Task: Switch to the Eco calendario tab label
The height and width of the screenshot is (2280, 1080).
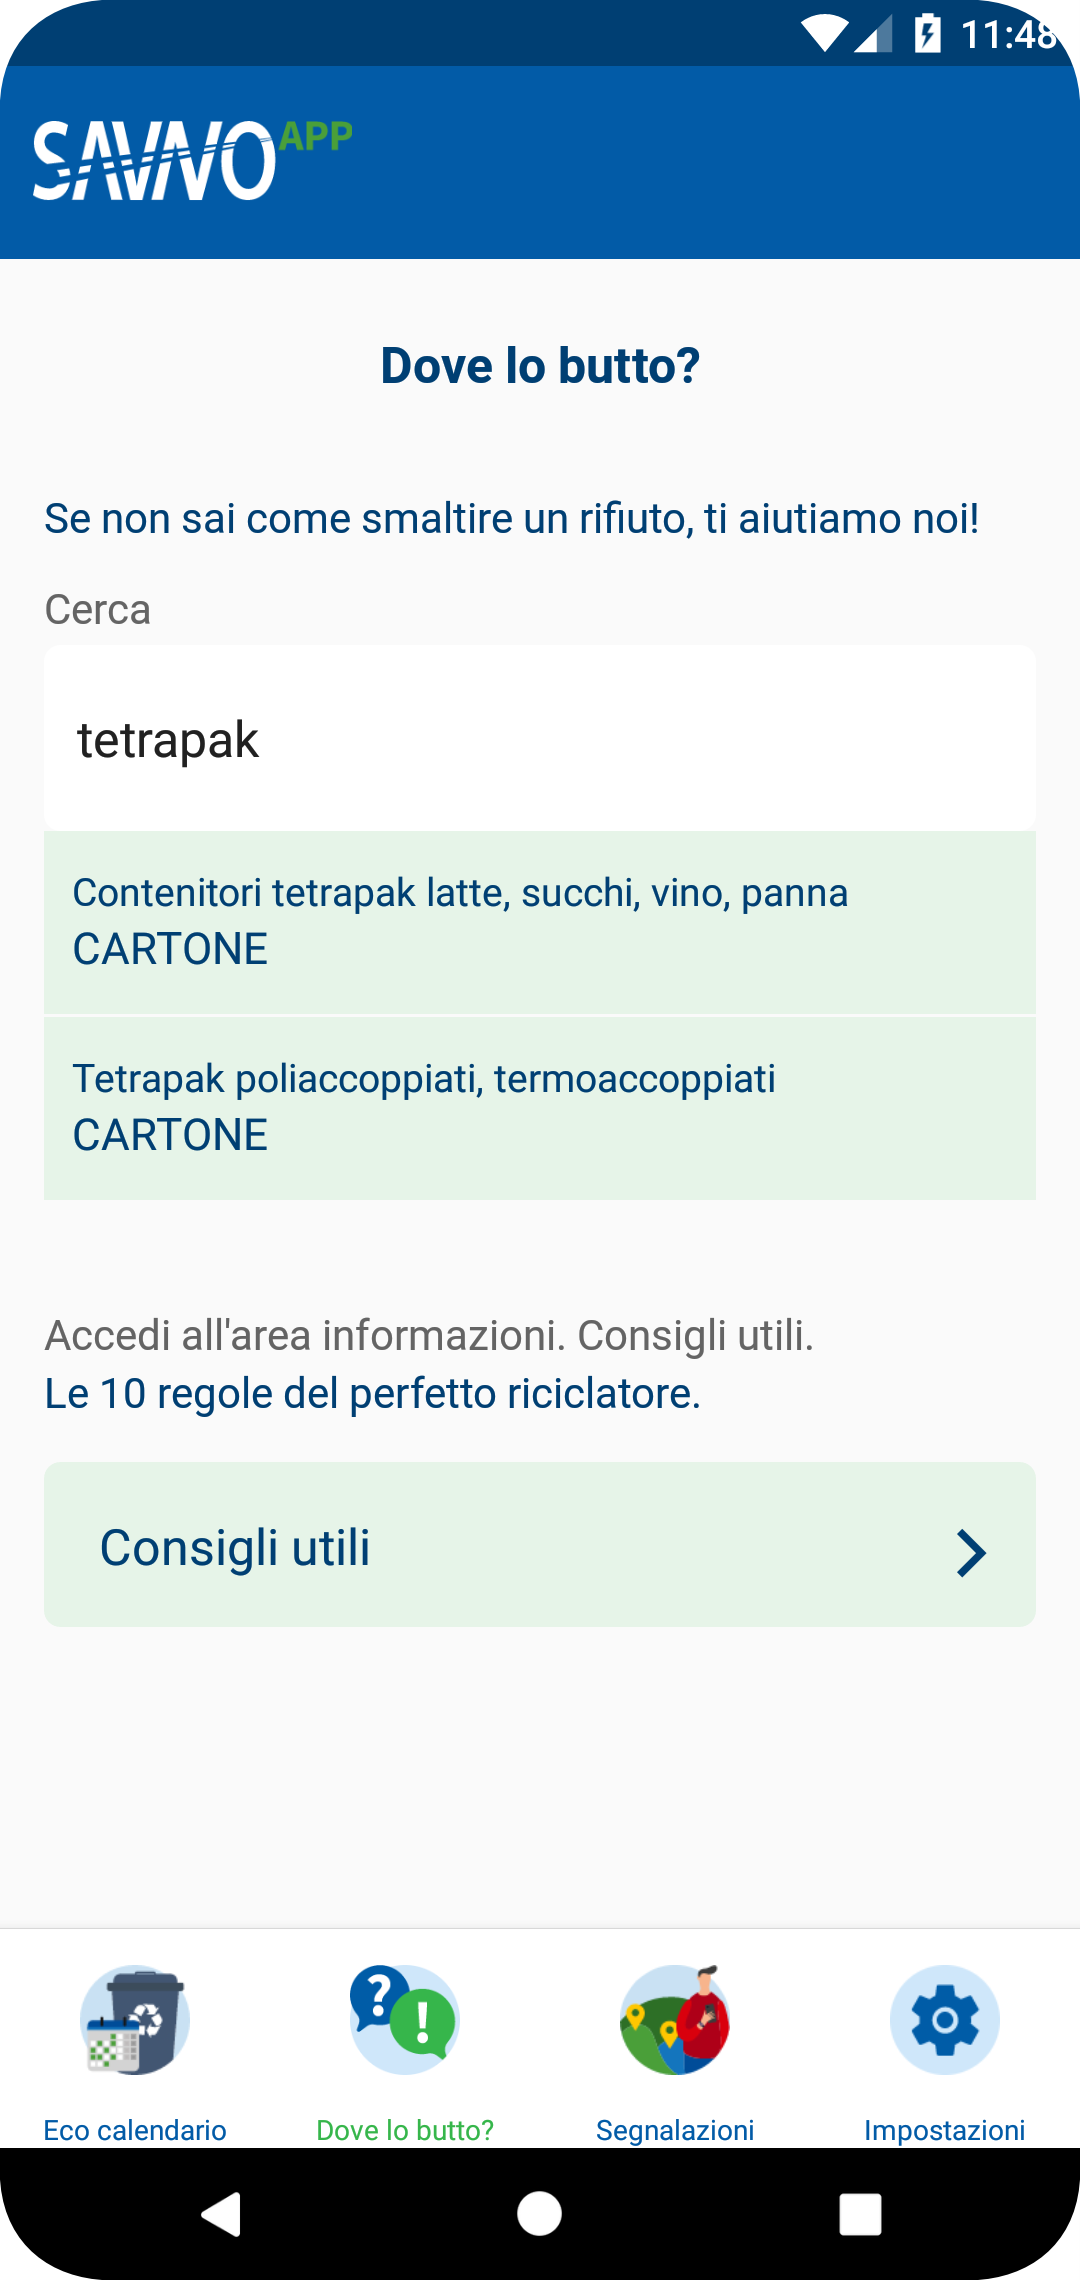Action: tap(135, 2130)
